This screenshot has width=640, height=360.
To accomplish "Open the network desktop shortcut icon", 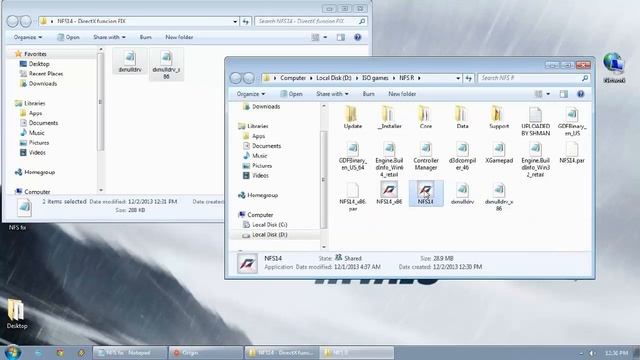I will 614,67.
